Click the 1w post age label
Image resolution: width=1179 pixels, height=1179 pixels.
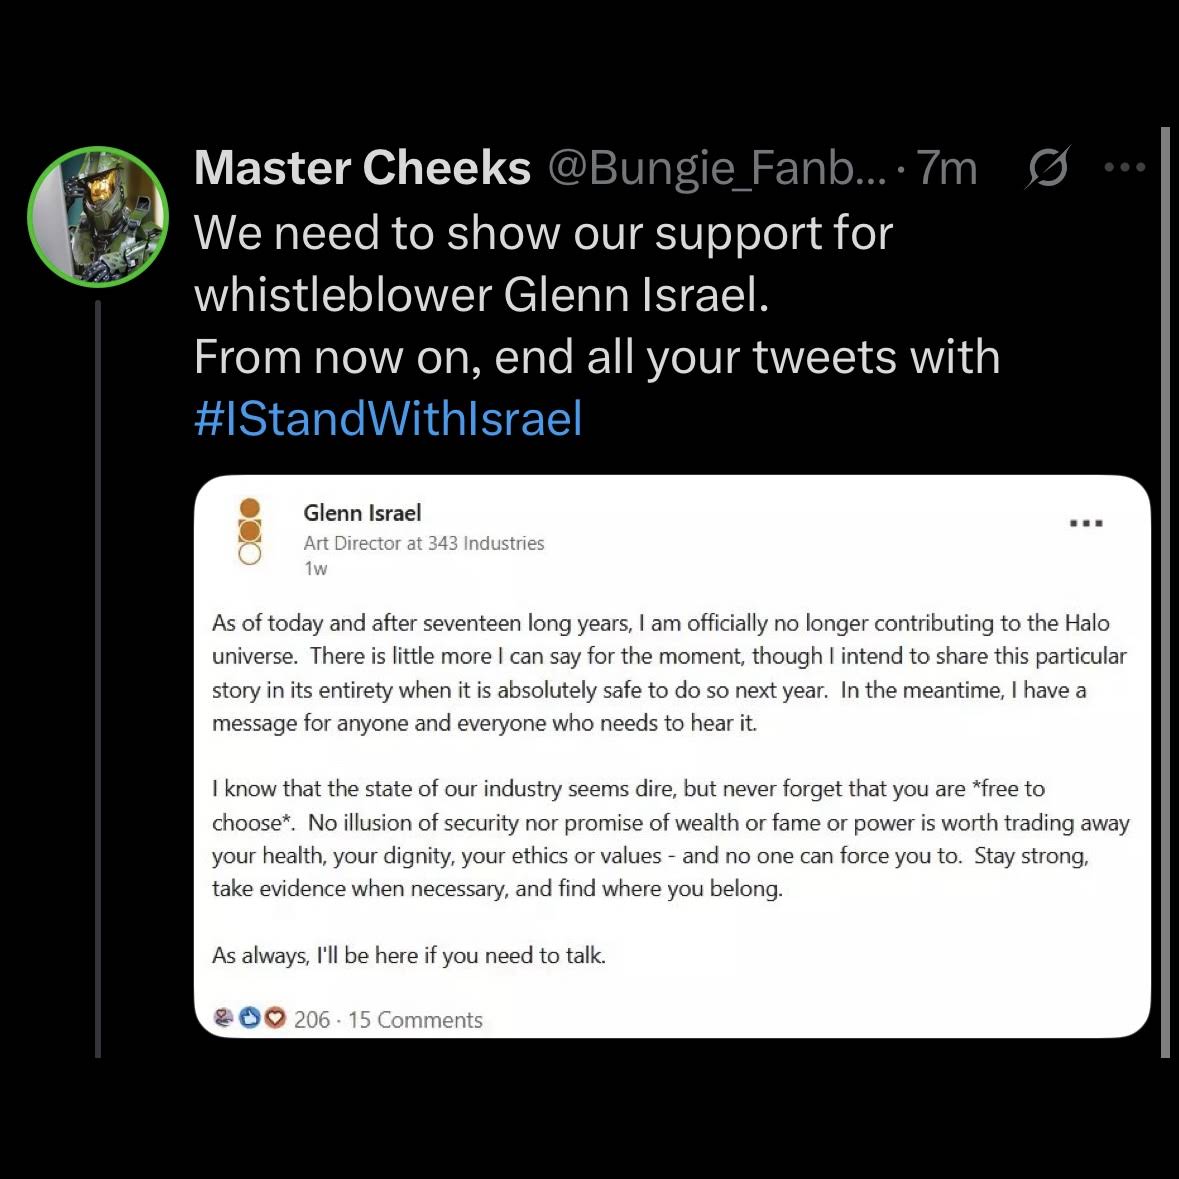coord(316,568)
